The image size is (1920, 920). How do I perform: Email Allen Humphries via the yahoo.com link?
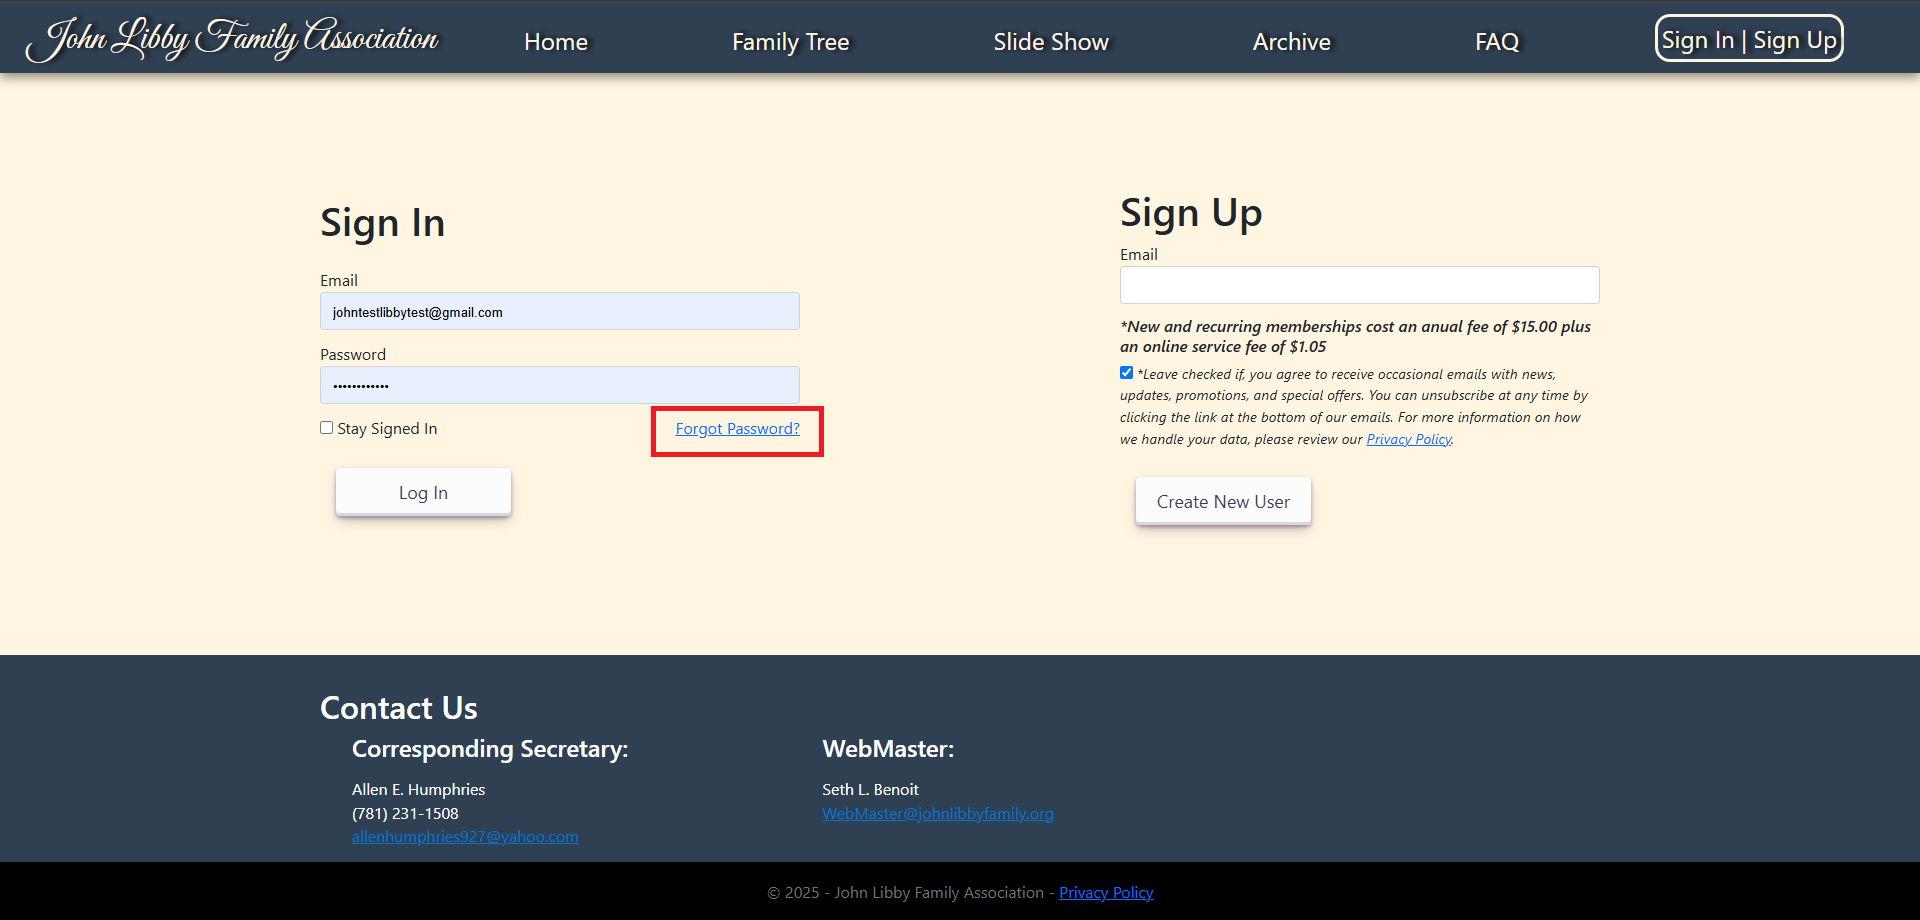465,837
